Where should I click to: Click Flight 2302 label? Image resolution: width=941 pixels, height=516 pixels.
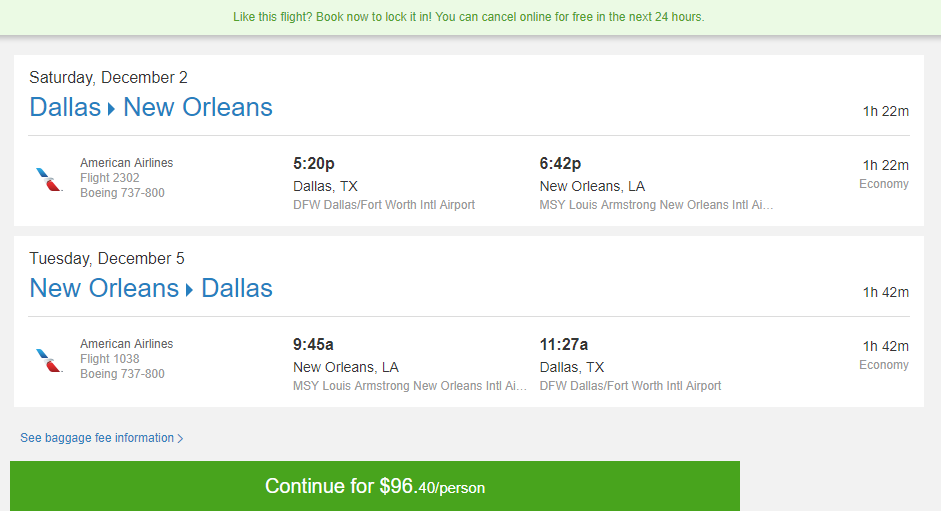tap(110, 178)
